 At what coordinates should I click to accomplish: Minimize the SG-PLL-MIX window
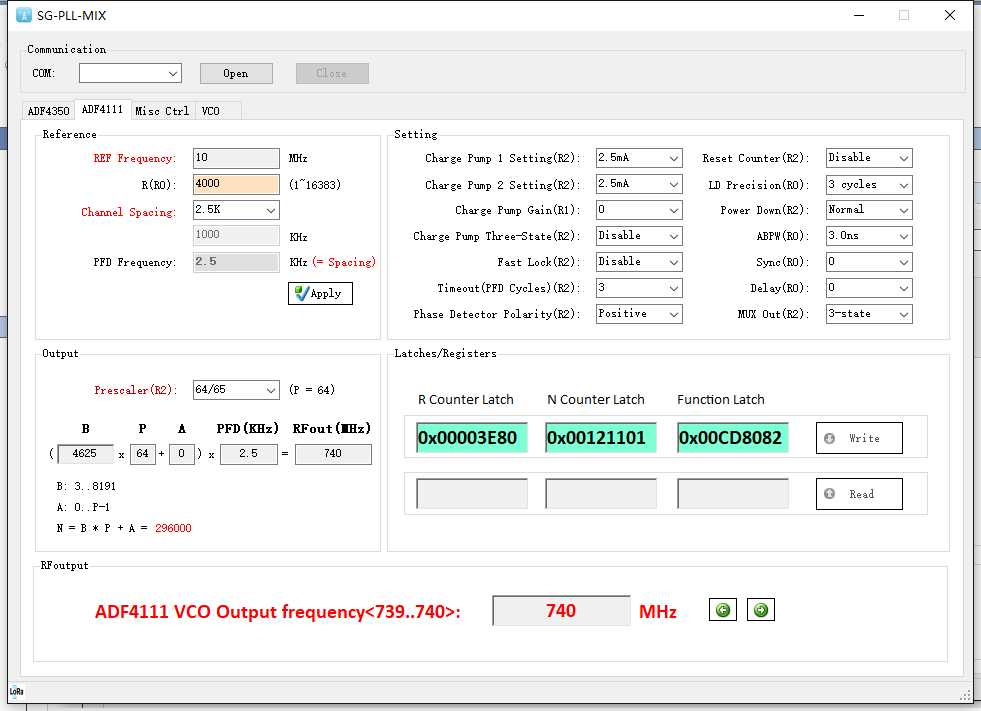pyautogui.click(x=859, y=15)
